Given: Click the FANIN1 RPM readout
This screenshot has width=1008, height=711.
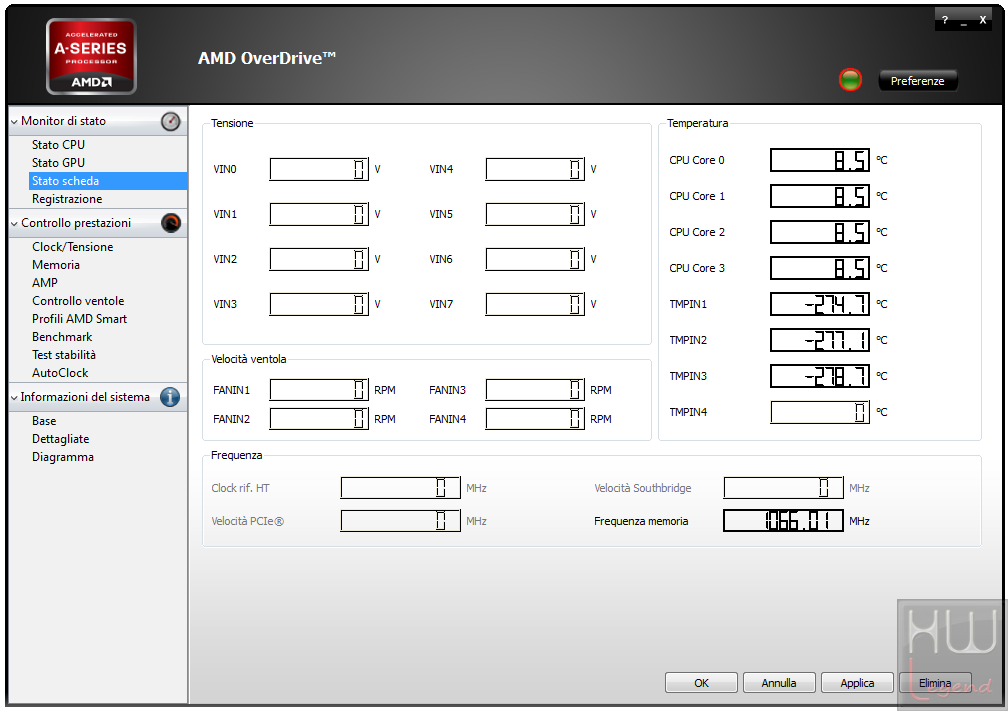Looking at the screenshot, I should (319, 390).
